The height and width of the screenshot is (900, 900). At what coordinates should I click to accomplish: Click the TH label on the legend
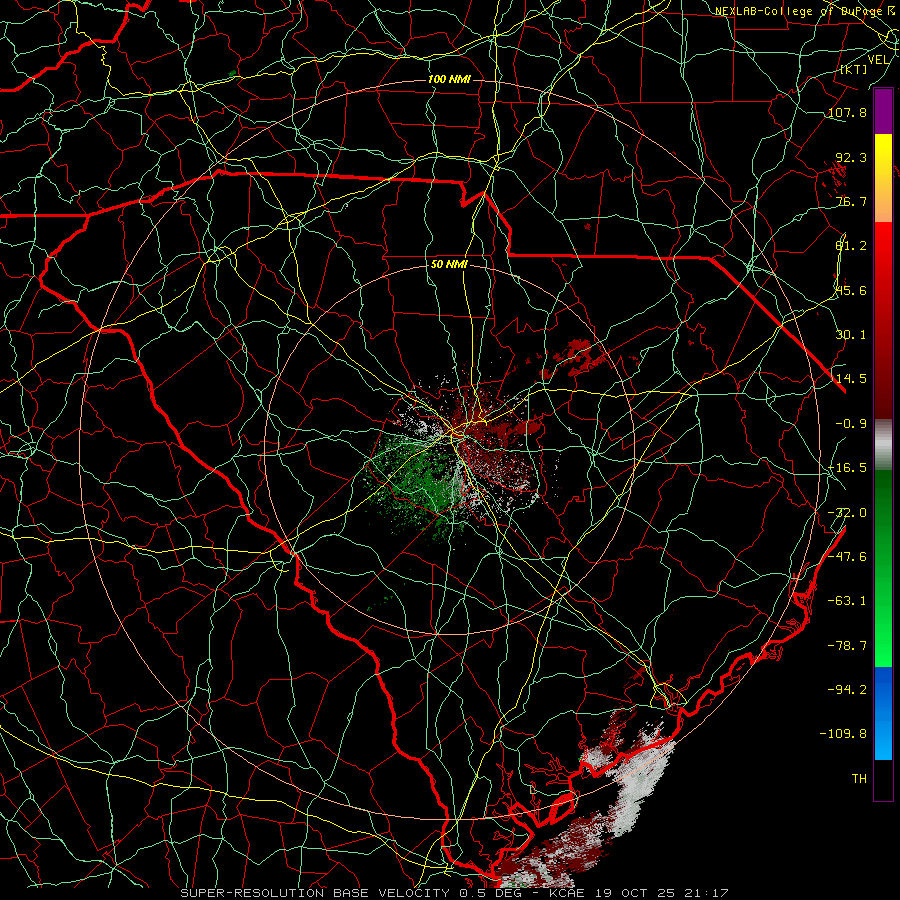(859, 779)
